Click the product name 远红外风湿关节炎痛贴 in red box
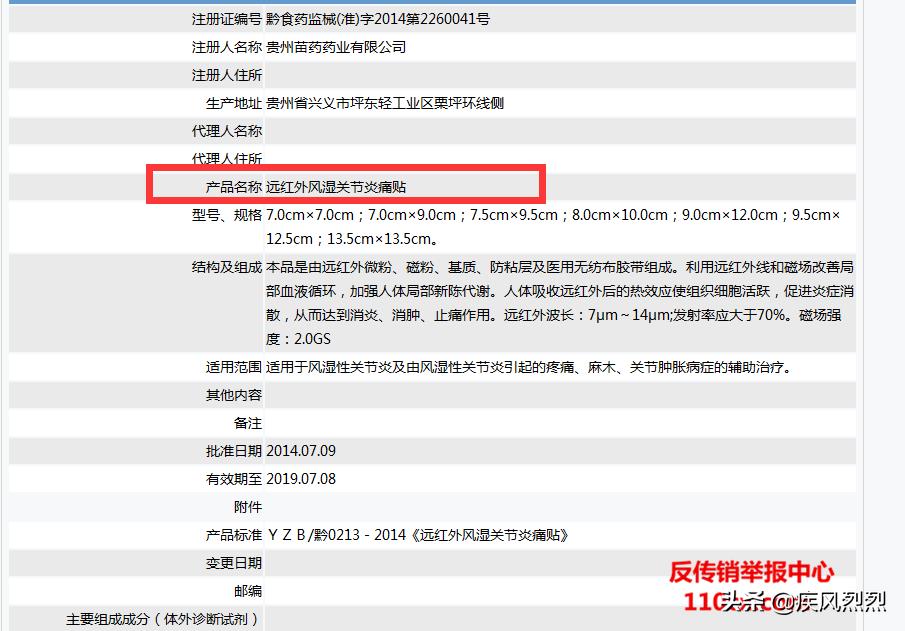The width and height of the screenshot is (905, 631). coord(336,187)
